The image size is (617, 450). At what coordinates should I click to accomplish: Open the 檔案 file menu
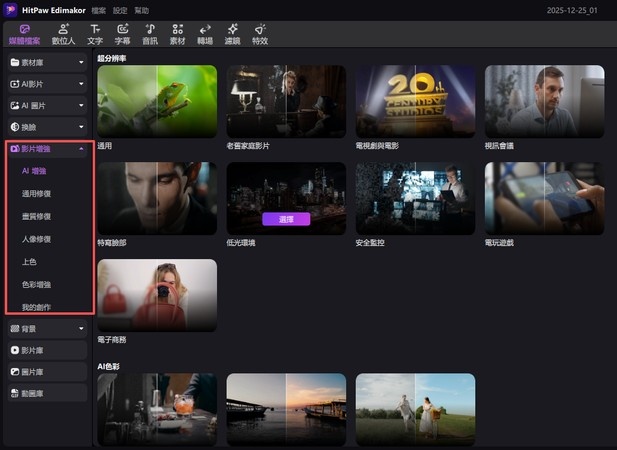tap(98, 9)
